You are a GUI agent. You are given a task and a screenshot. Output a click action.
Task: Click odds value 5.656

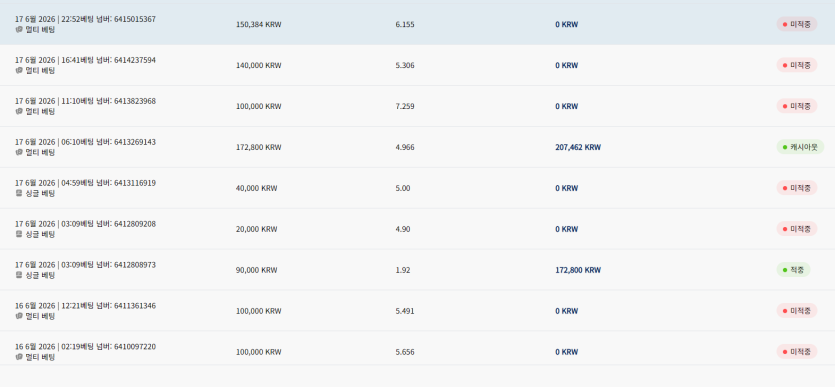tap(405, 352)
